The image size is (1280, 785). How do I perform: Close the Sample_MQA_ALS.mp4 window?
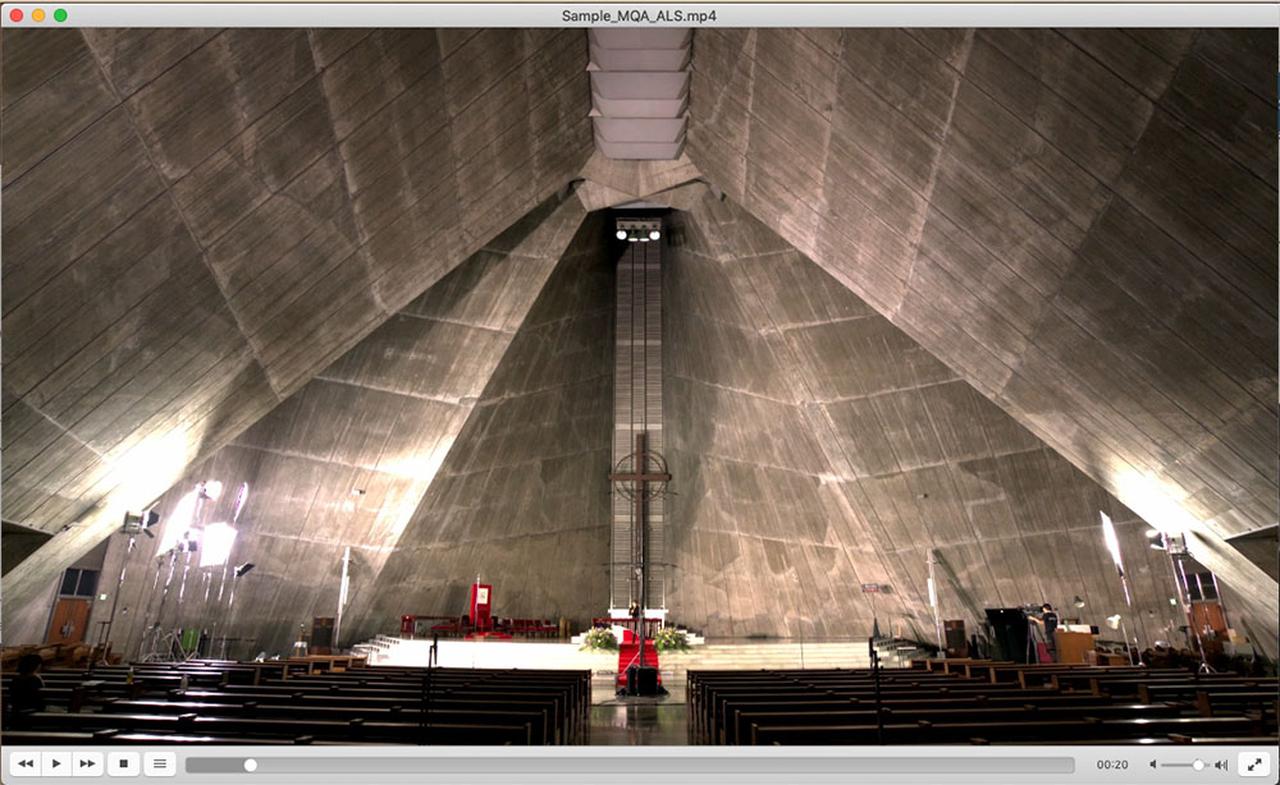[17, 15]
